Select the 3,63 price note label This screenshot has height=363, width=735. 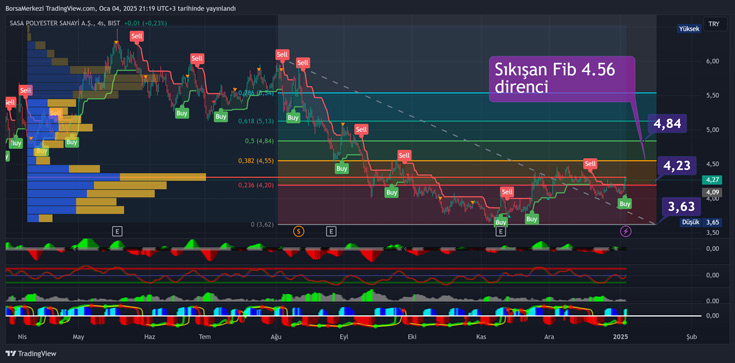[x=681, y=207]
